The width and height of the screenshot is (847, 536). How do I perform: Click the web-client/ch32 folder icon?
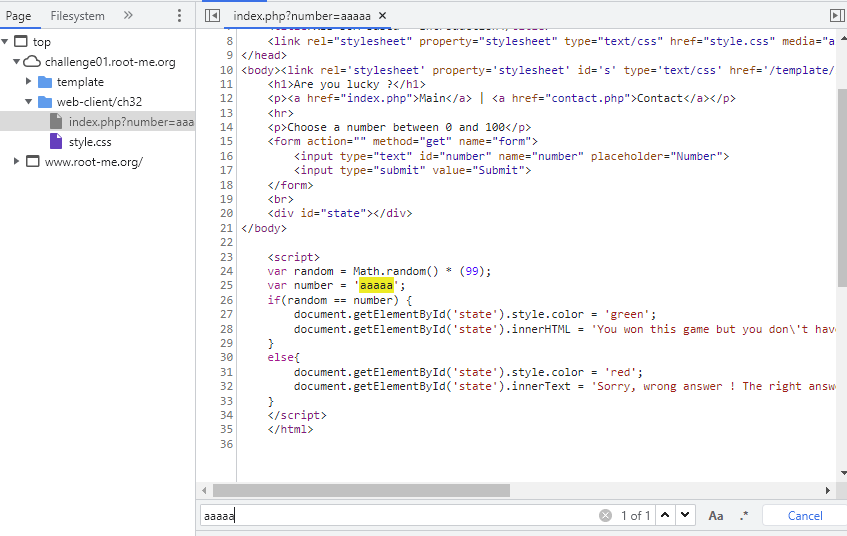point(45,102)
